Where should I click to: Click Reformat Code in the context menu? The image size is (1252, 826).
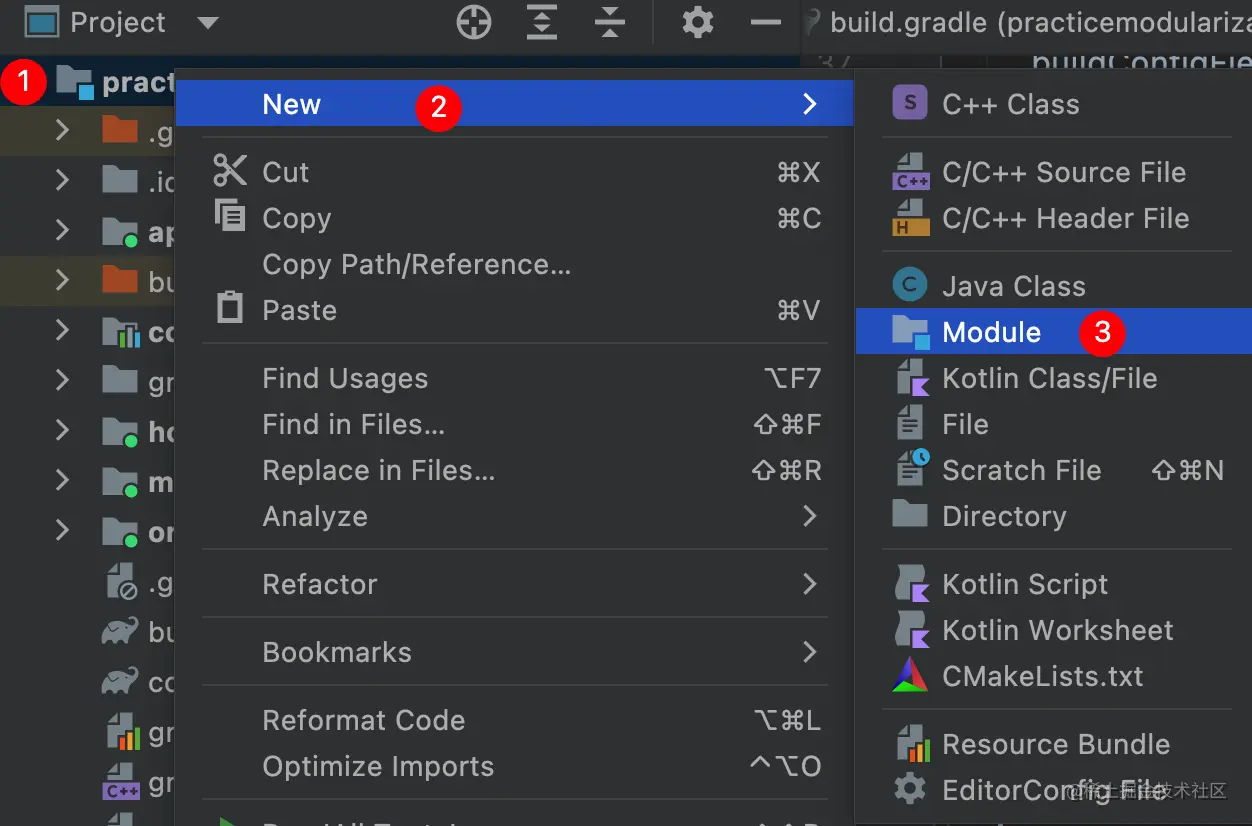click(363, 720)
